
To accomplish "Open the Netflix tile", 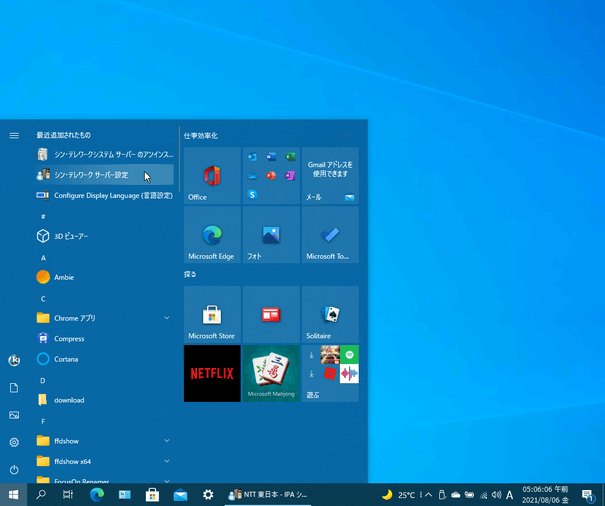I will (x=212, y=374).
